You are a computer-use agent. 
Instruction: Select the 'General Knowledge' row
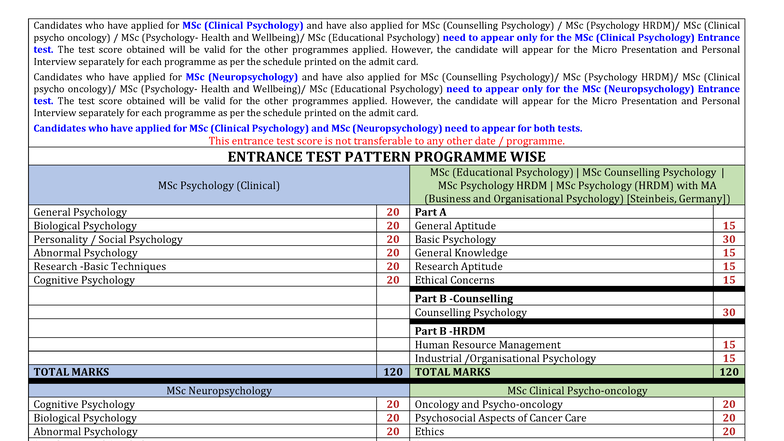coord(461,252)
